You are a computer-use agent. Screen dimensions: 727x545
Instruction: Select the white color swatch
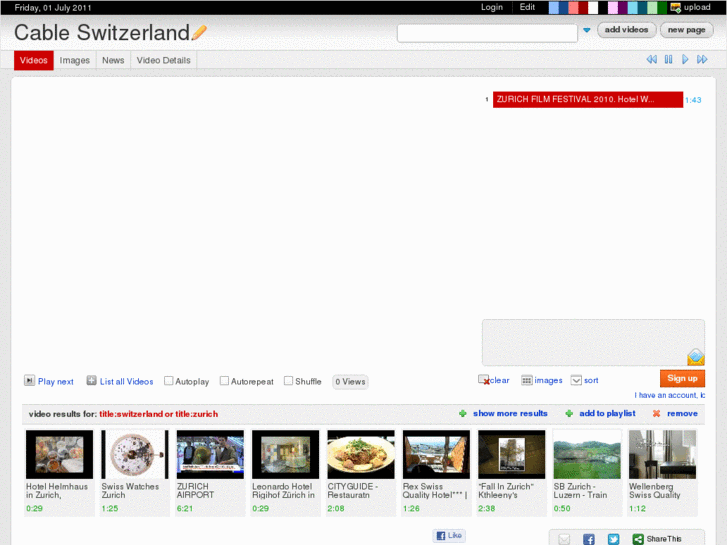[x=593, y=7]
